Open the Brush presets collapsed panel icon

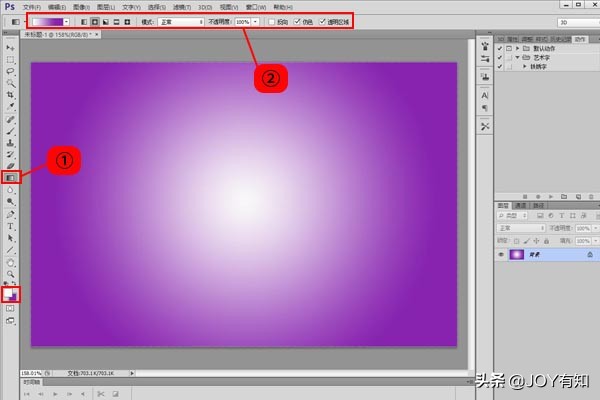[x=485, y=47]
